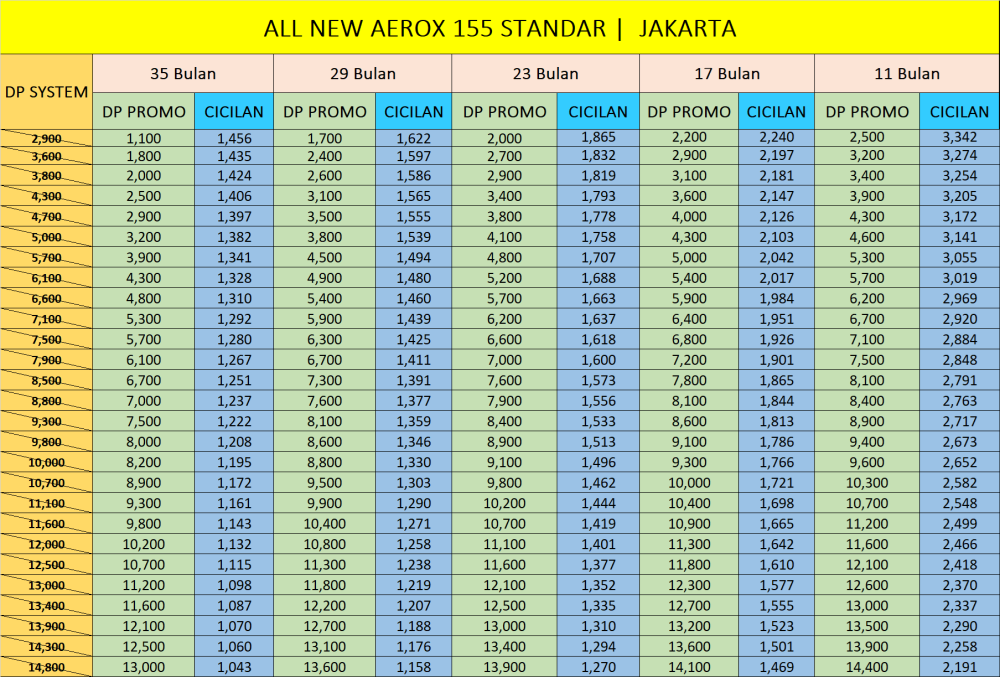Select the 29 Bulan tenor header
Screen dimensions: 1000x677
362,74
